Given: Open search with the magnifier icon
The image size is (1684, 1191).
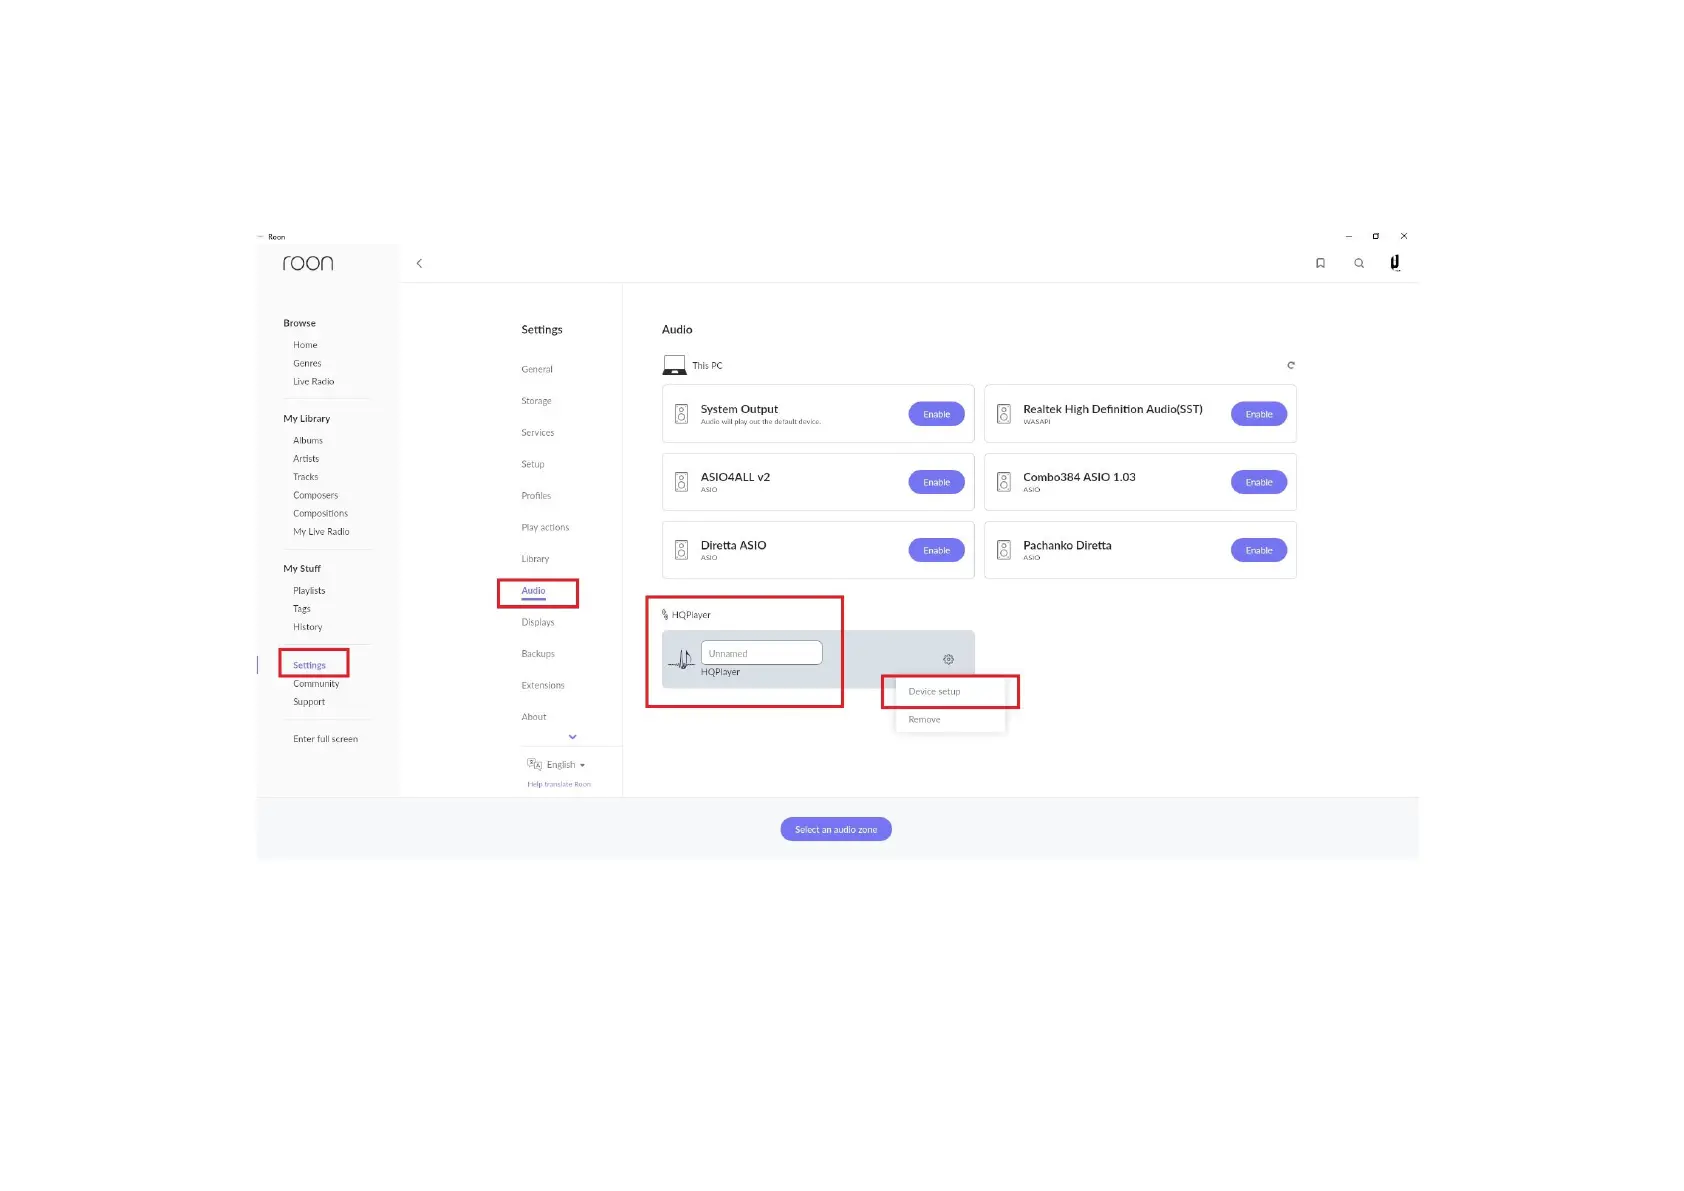Looking at the screenshot, I should 1359,263.
